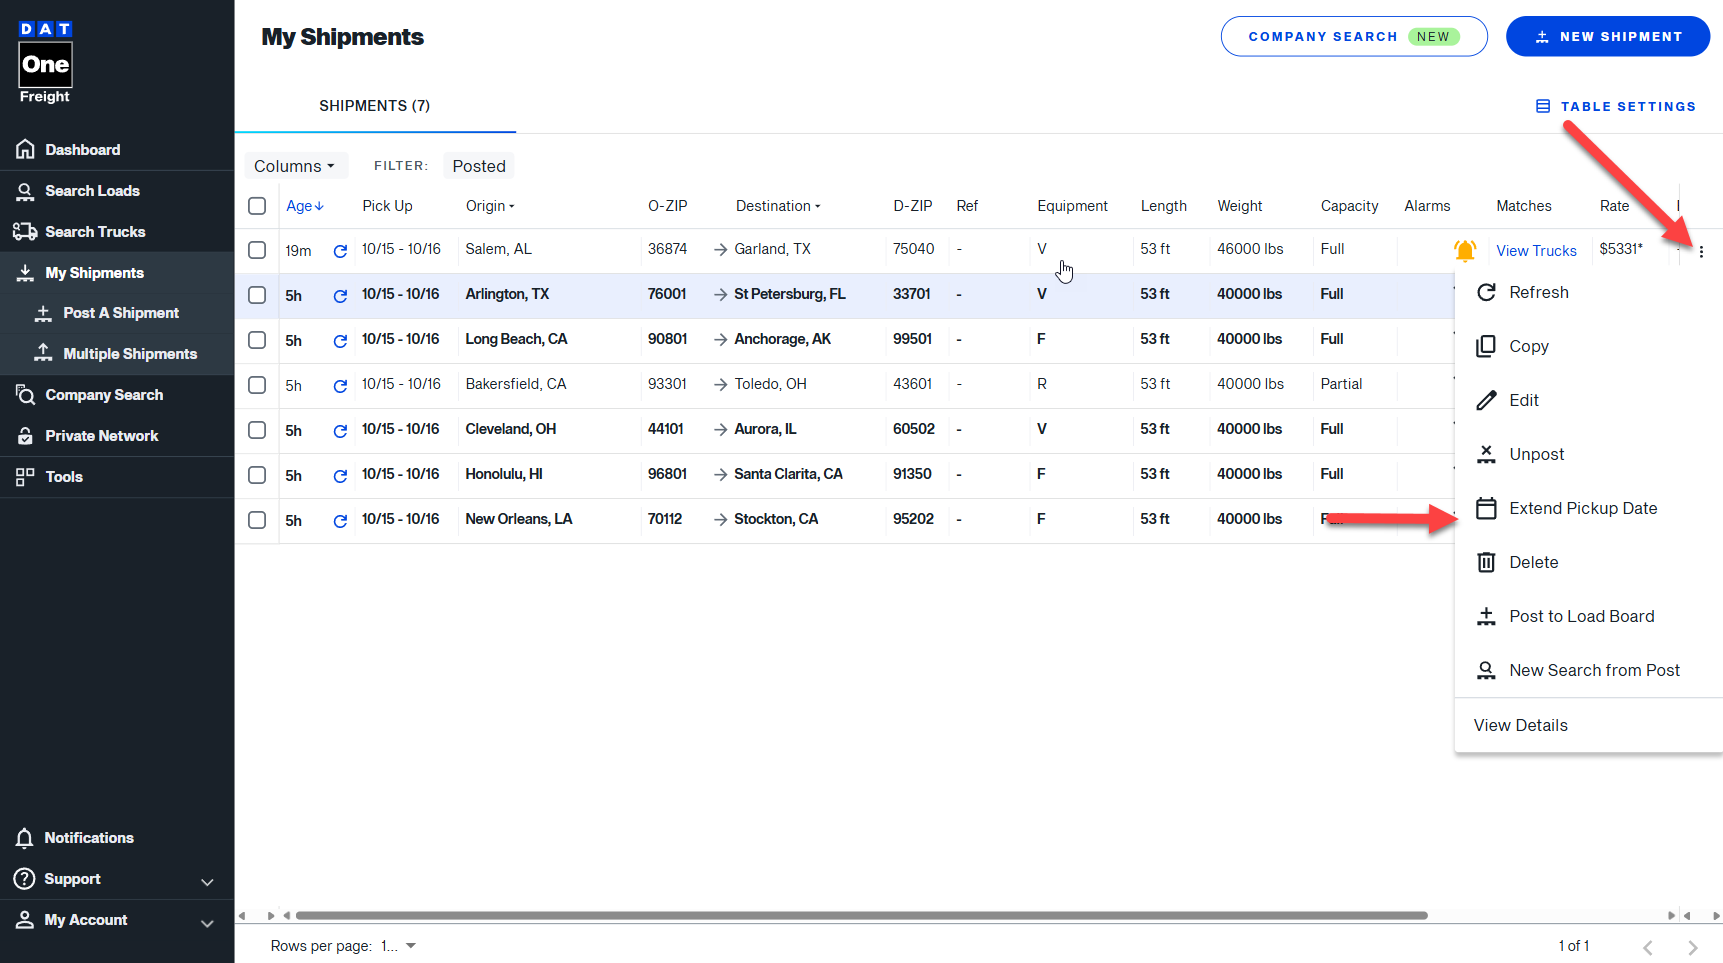Open the rows per page dropdown
Viewport: 1723px width, 963px height.
click(399, 946)
